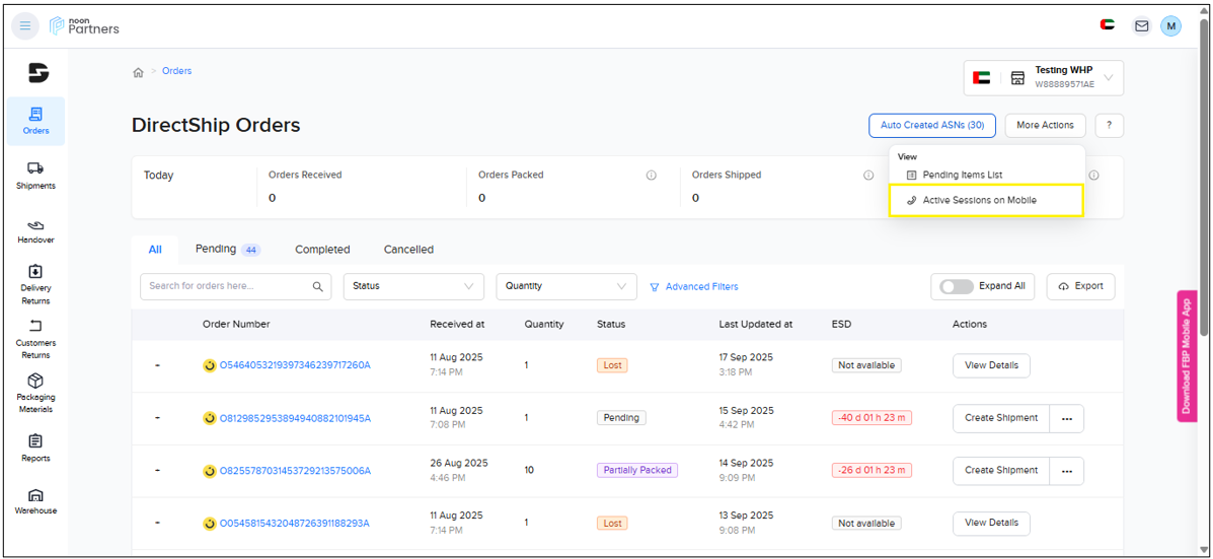Go to Handover in sidebar
This screenshot has height=559, width=1213.
point(36,231)
